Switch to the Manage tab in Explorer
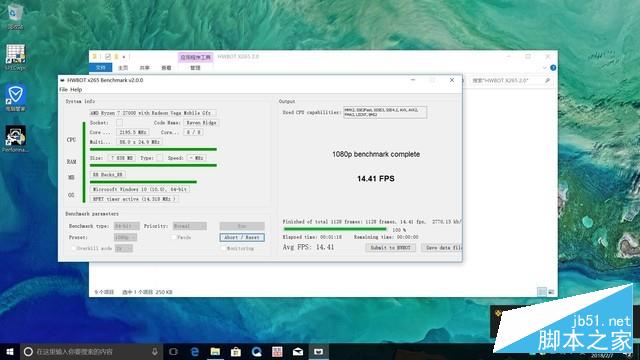This screenshot has width=640, height=360. [195, 68]
